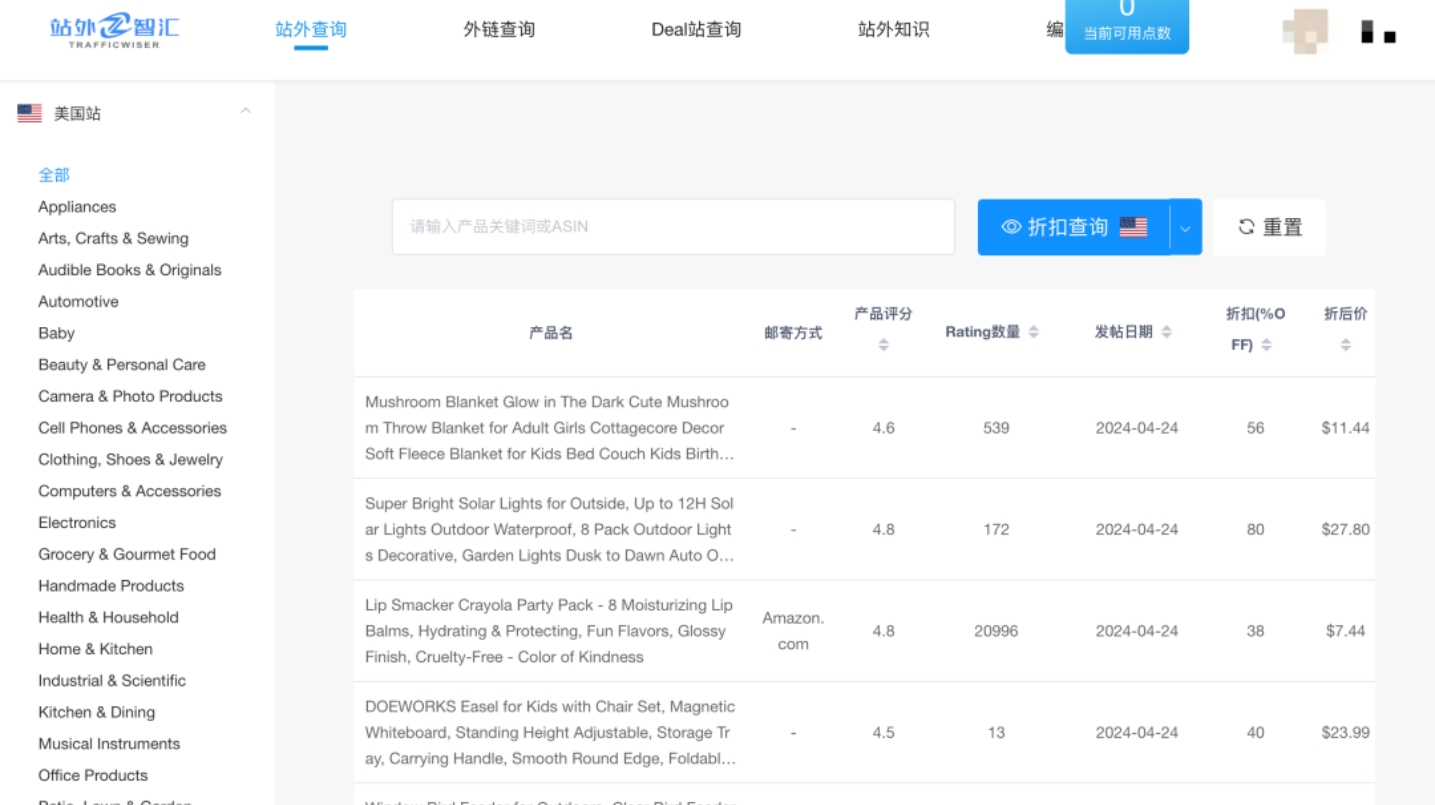Sort by 折后价 column arrows
Screen dimensions: 1435x805
pyautogui.click(x=1345, y=345)
